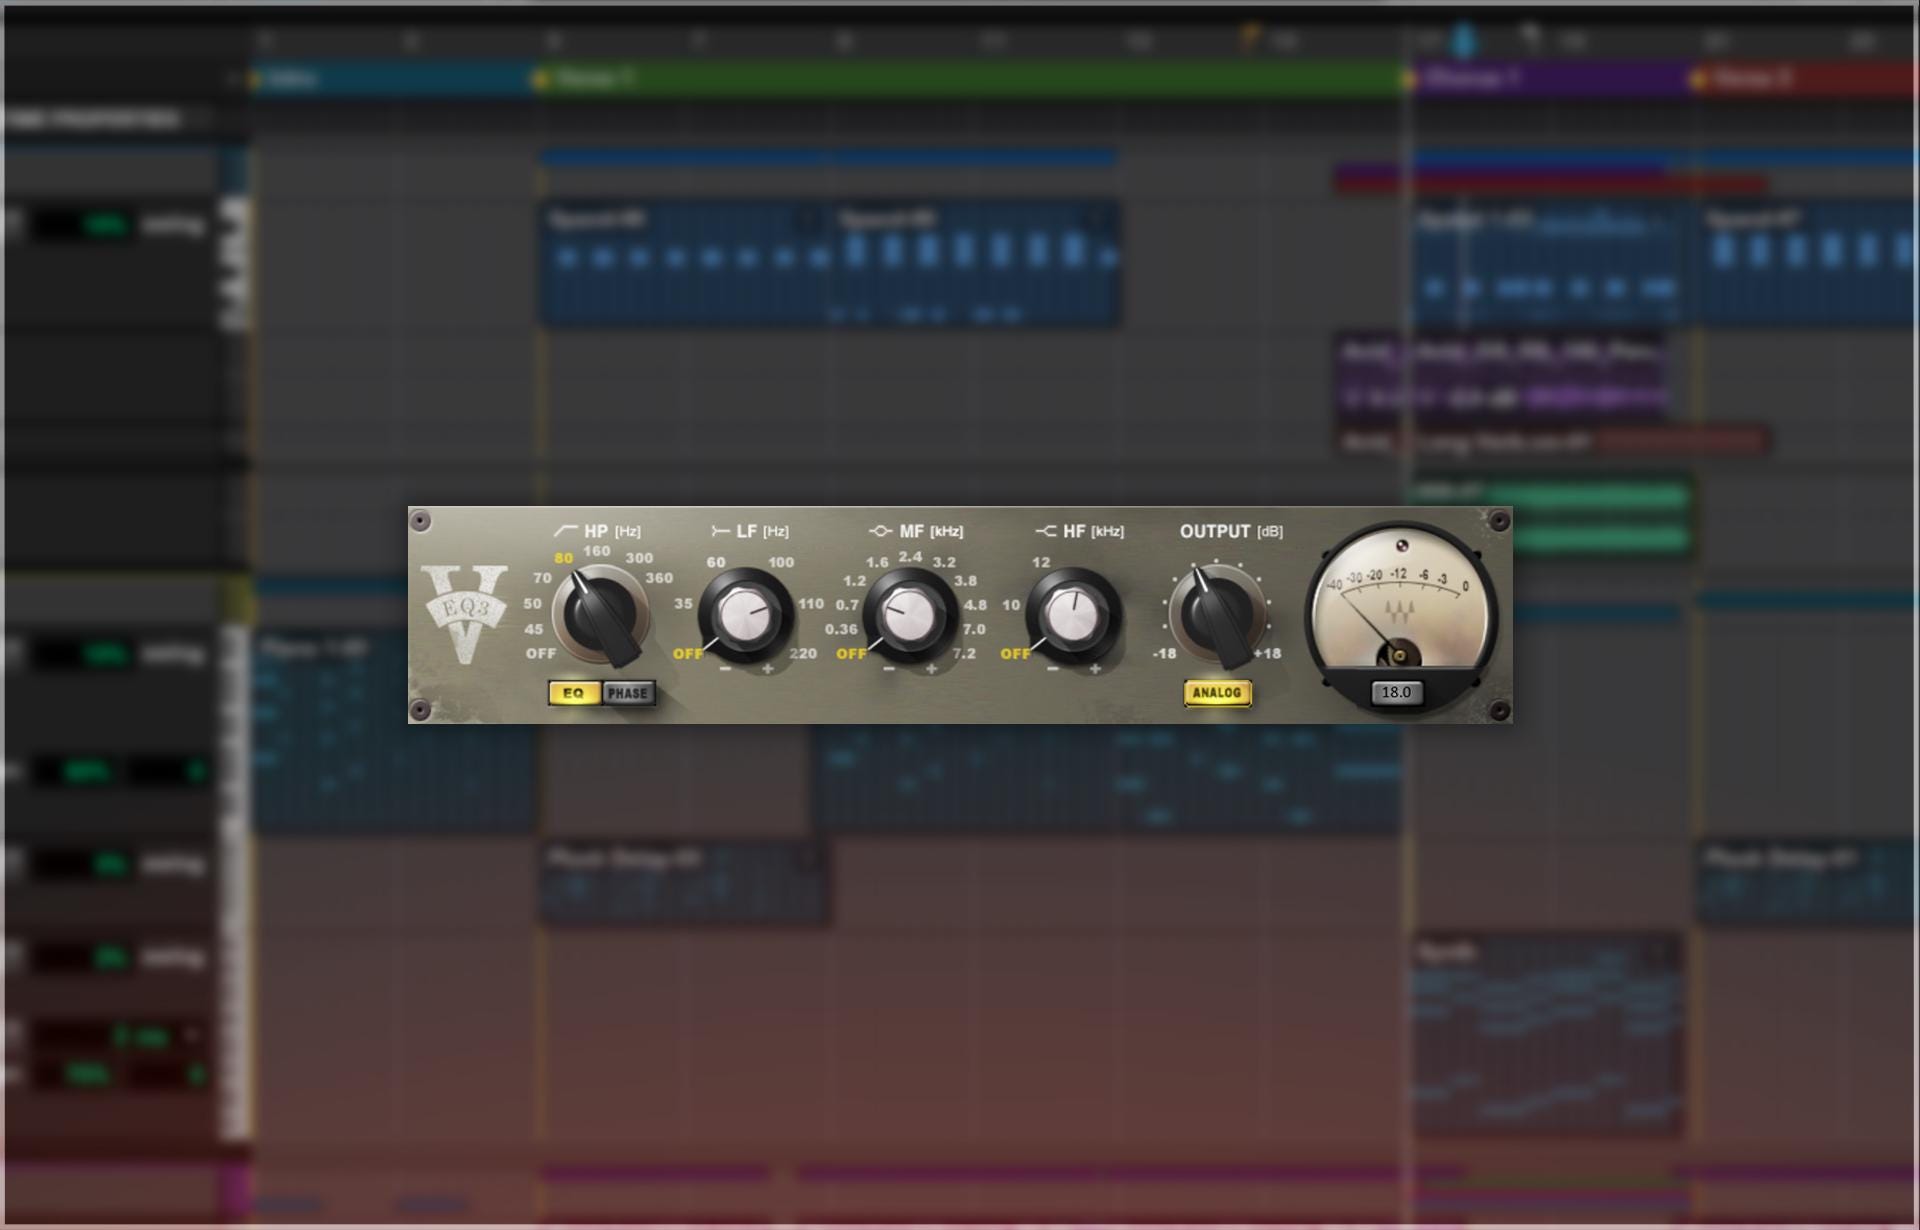1920x1230 pixels.
Task: Click the HF gain white knob
Action: tap(1074, 614)
